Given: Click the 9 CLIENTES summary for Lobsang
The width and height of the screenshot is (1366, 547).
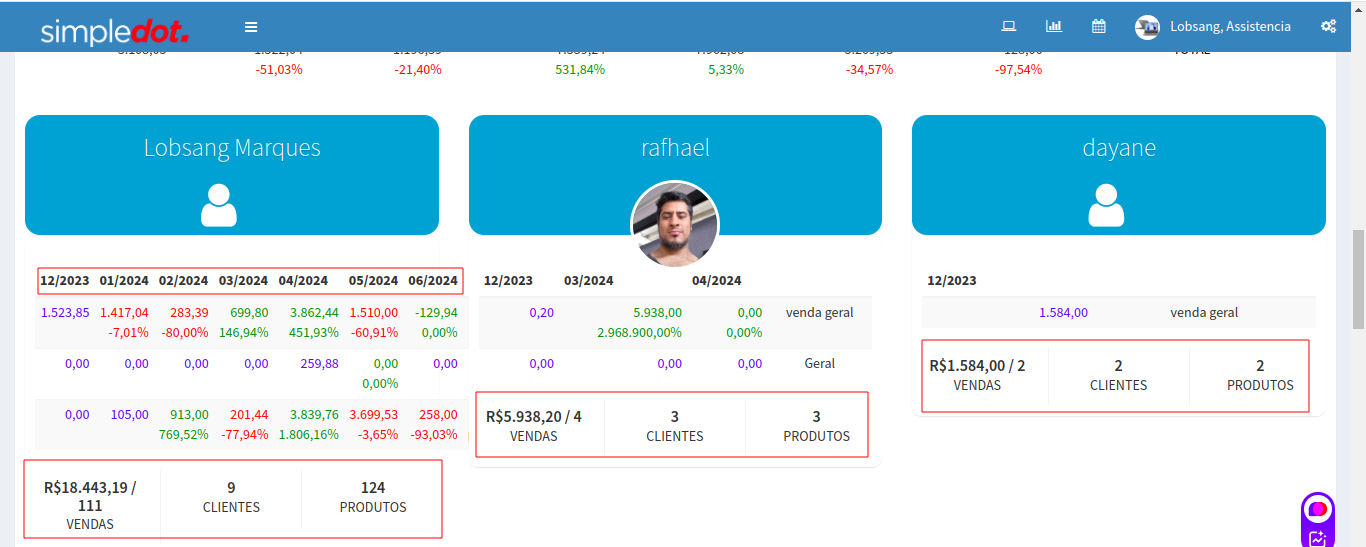Looking at the screenshot, I should tap(231, 497).
